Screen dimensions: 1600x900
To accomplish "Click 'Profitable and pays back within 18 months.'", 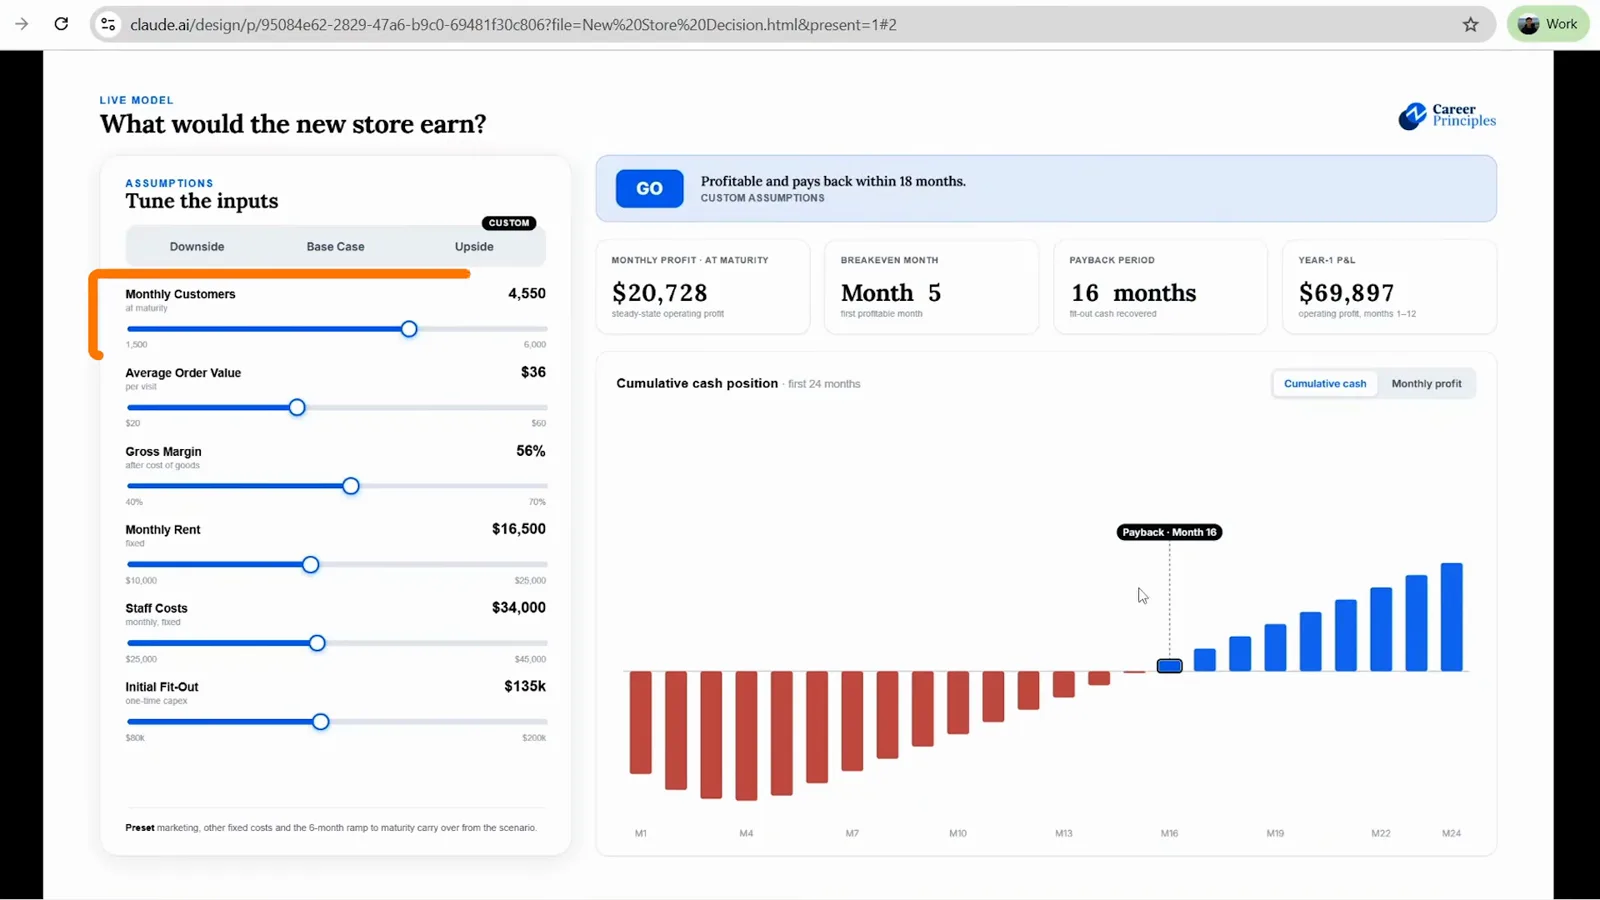I will pyautogui.click(x=833, y=181).
